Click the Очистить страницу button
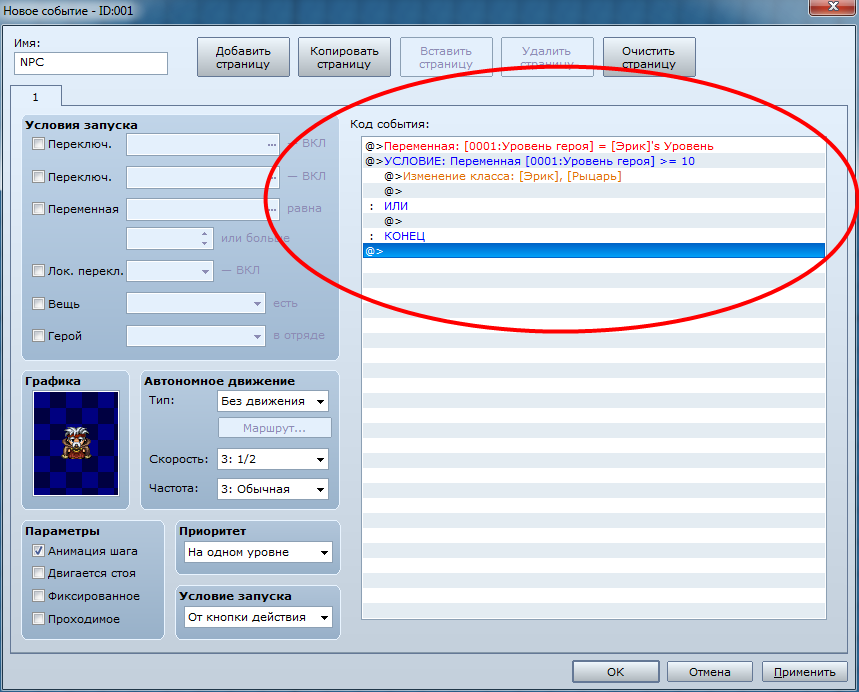 point(649,57)
